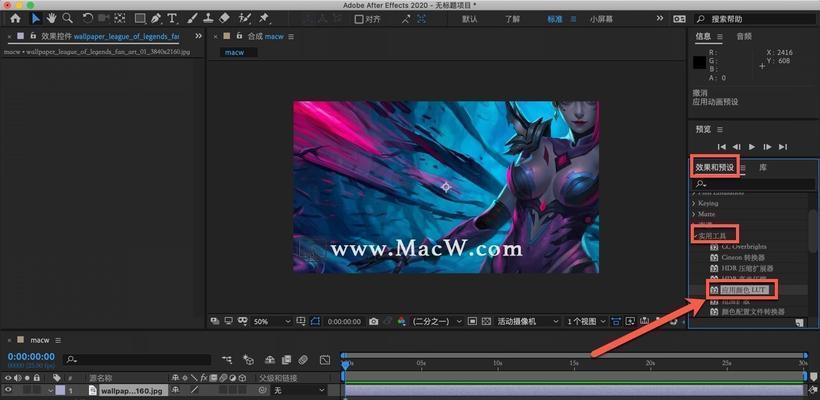The height and width of the screenshot is (400, 820).
Task: Toggle the audio speaker column header in timeline
Action: 18,378
